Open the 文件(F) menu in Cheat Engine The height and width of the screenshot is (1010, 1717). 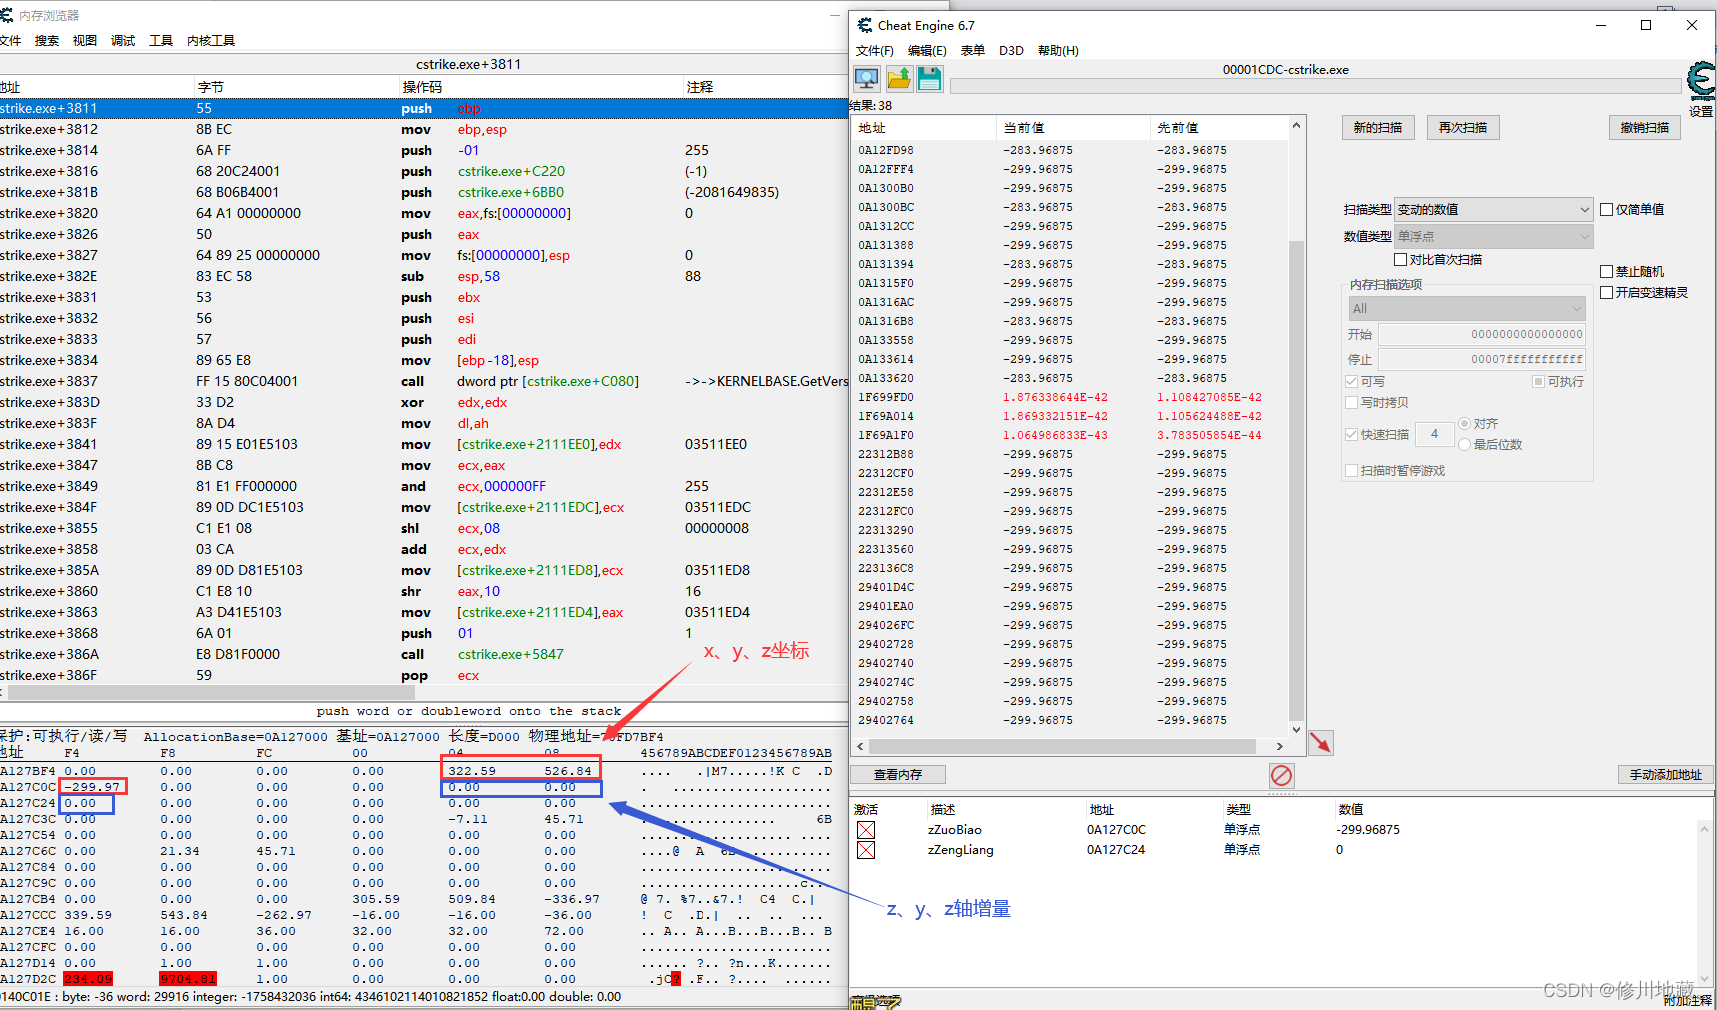click(875, 50)
